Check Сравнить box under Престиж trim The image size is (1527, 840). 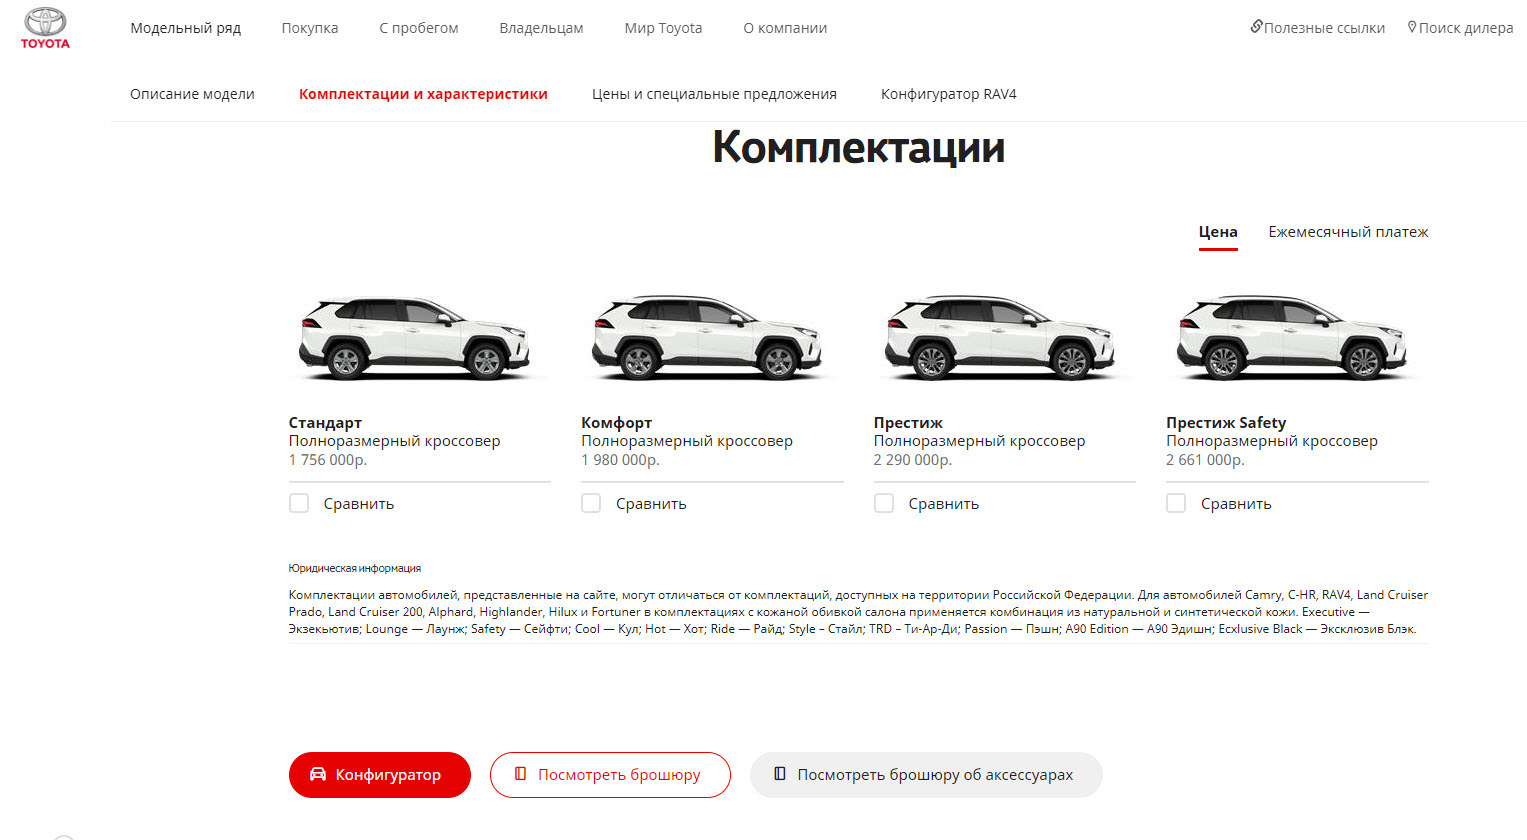coord(884,503)
